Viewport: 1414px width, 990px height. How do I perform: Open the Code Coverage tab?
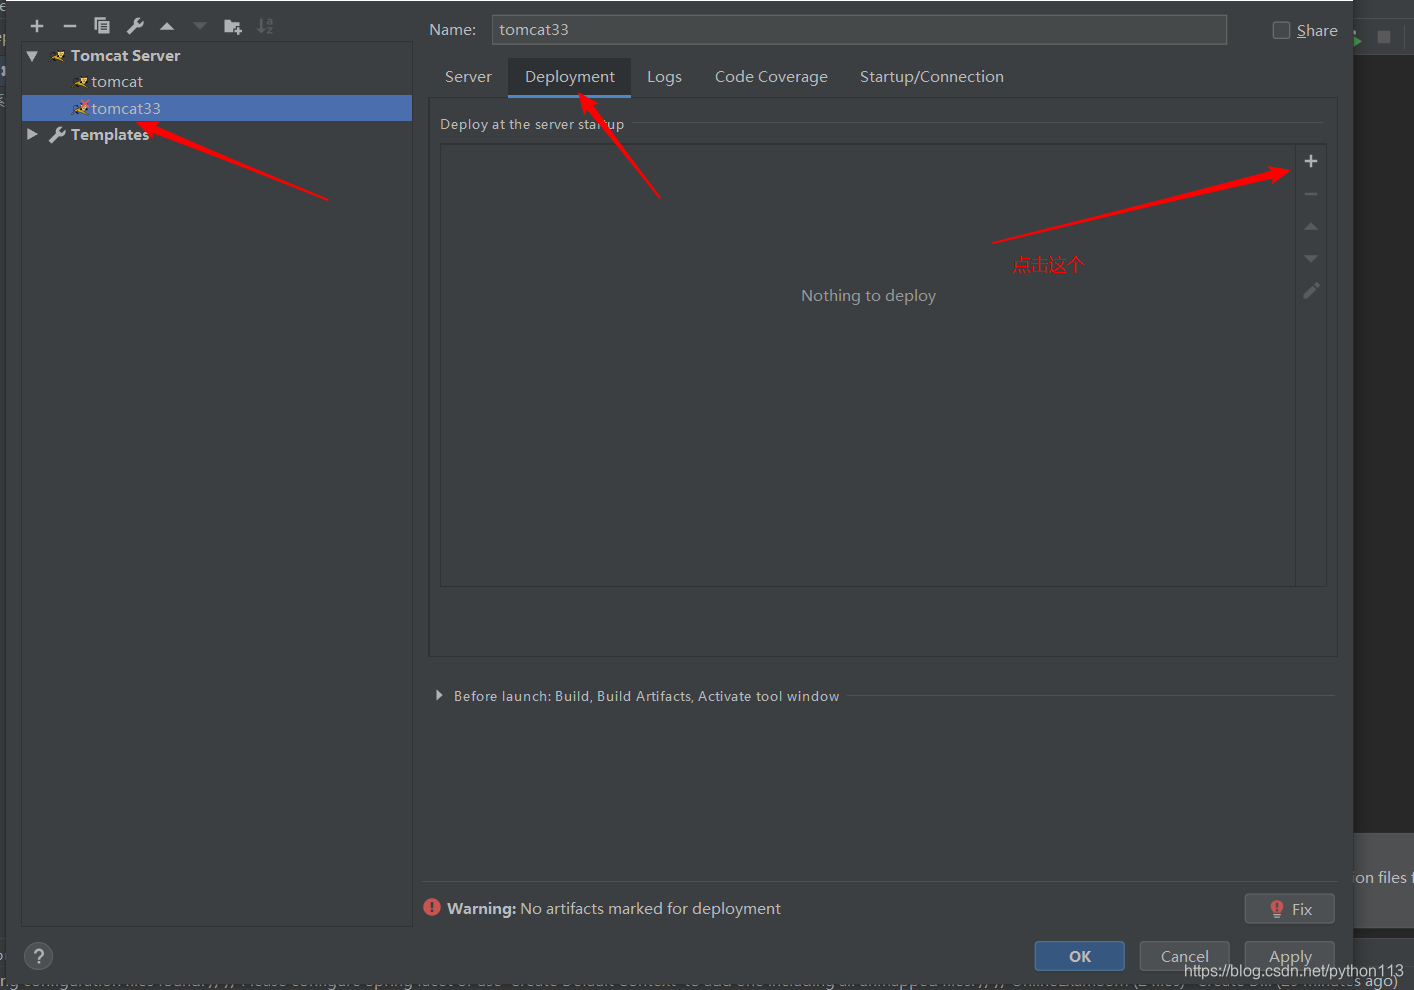tap(771, 77)
